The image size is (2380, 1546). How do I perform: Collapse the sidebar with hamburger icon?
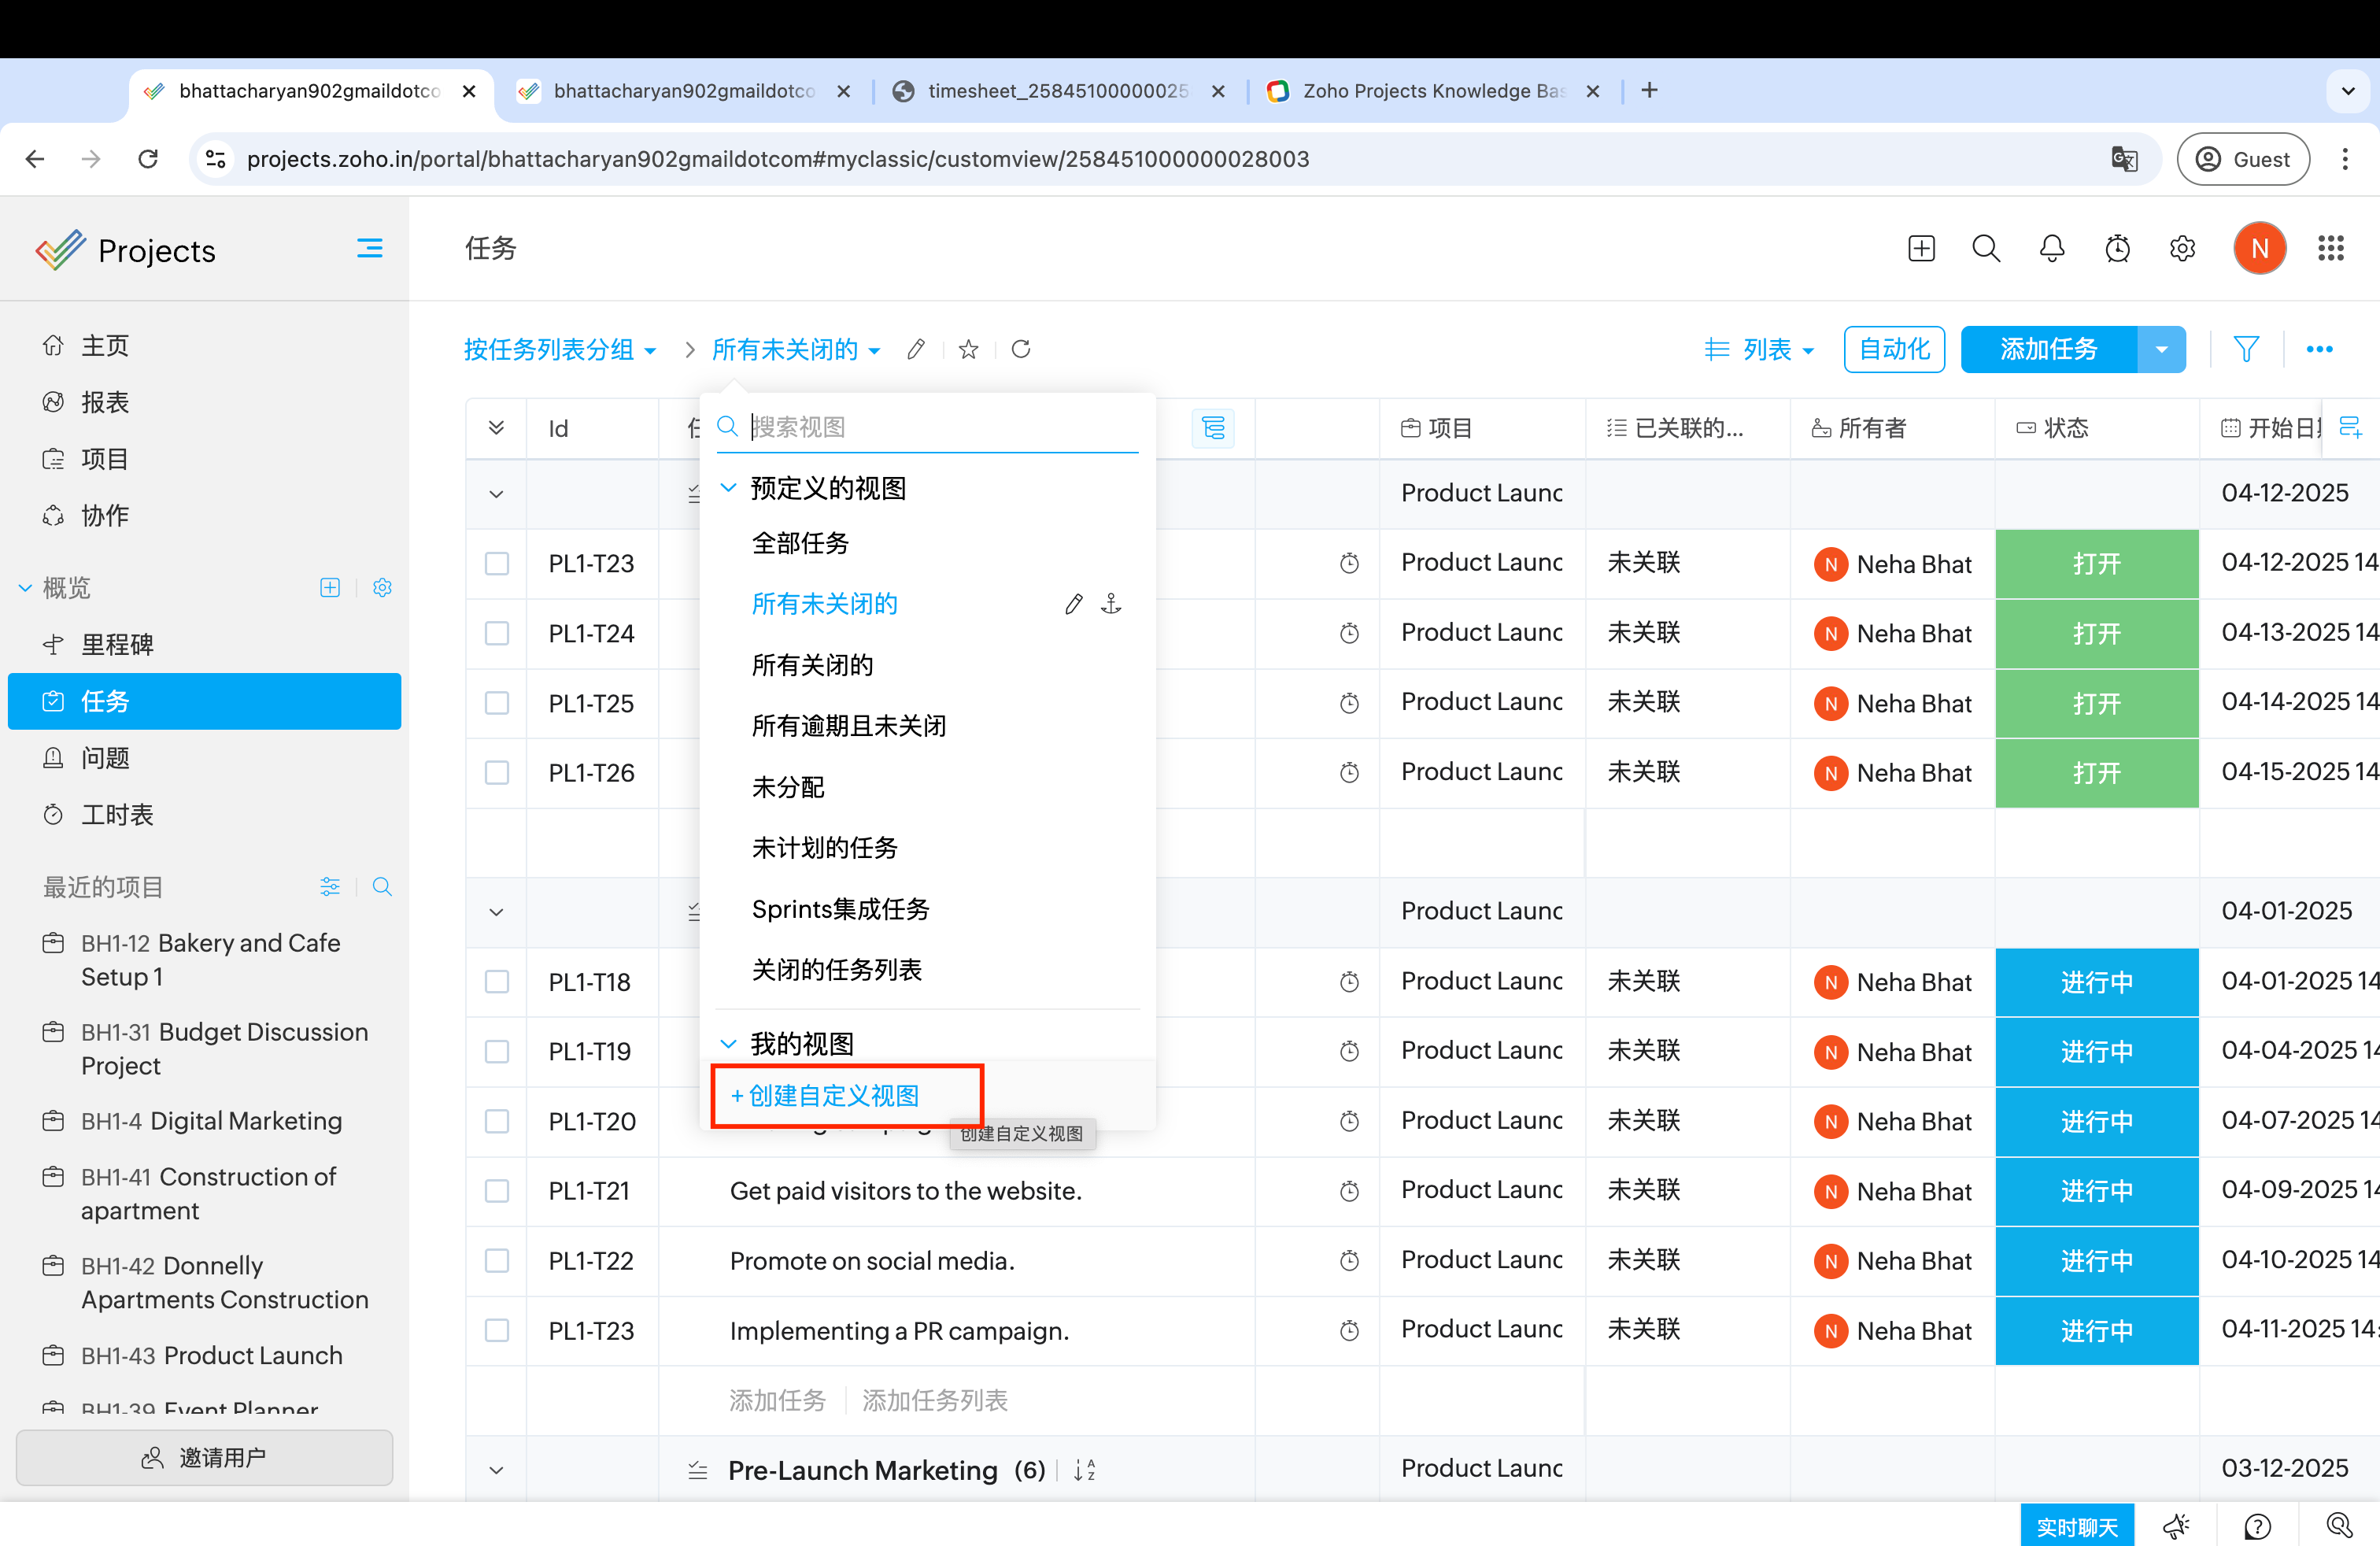pyautogui.click(x=369, y=248)
